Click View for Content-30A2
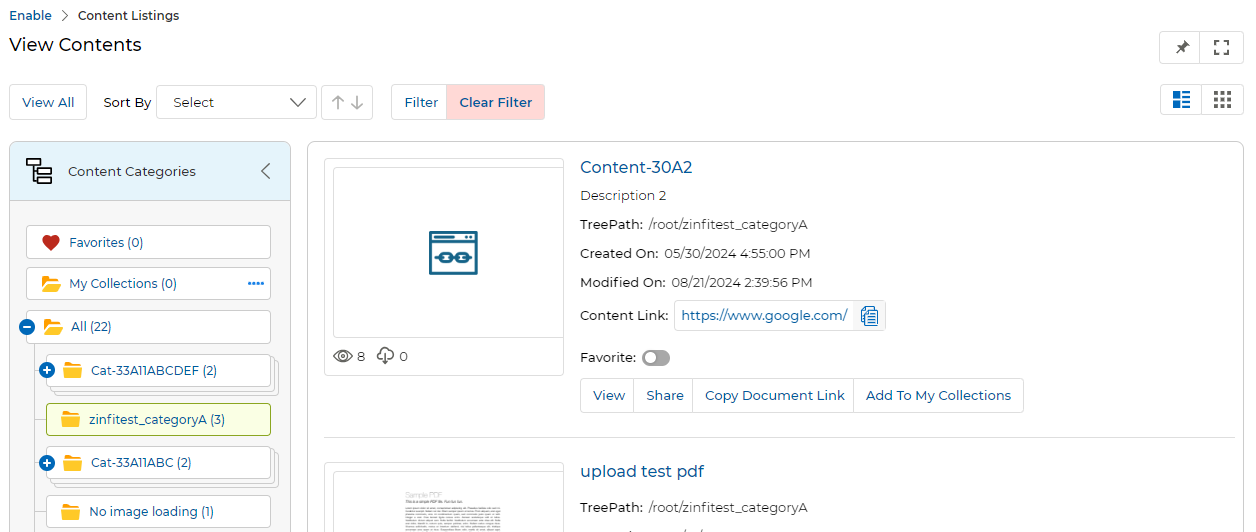This screenshot has width=1256, height=532. (608, 395)
